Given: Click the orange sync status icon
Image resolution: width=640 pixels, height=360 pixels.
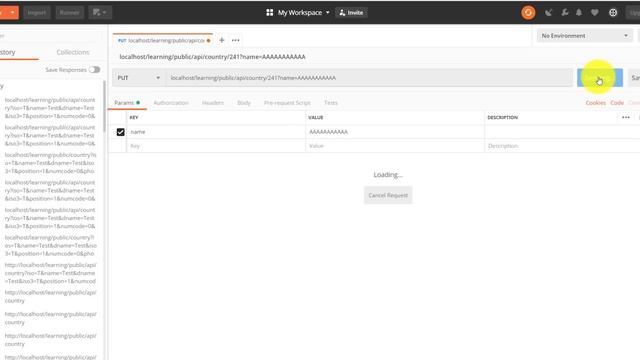Looking at the screenshot, I should coord(528,13).
